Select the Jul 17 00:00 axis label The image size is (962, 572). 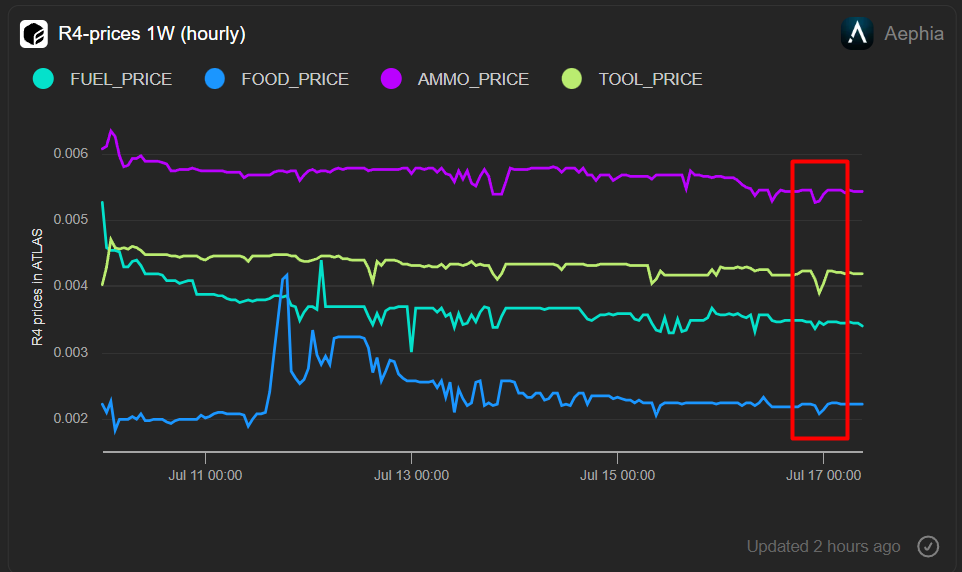point(823,475)
